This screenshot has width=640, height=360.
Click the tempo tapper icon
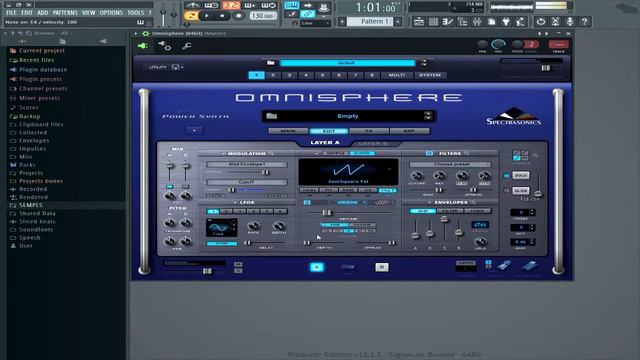520,22
